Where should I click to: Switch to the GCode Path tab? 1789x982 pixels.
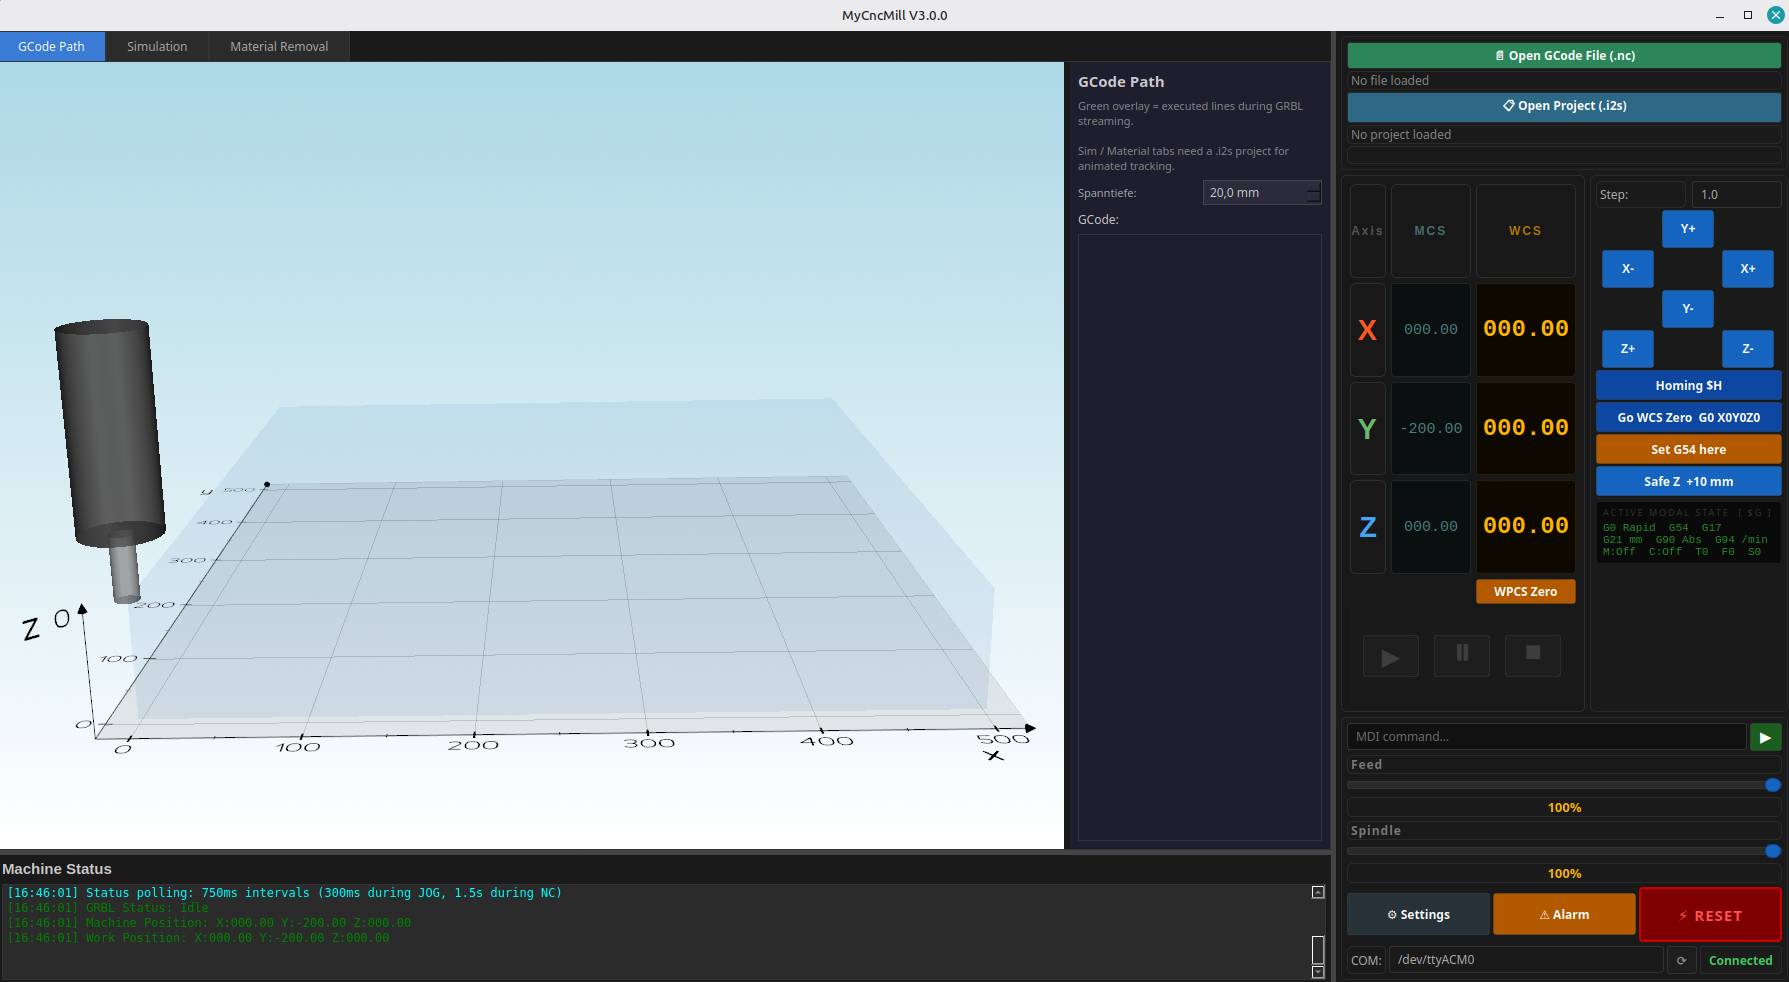[x=52, y=47]
